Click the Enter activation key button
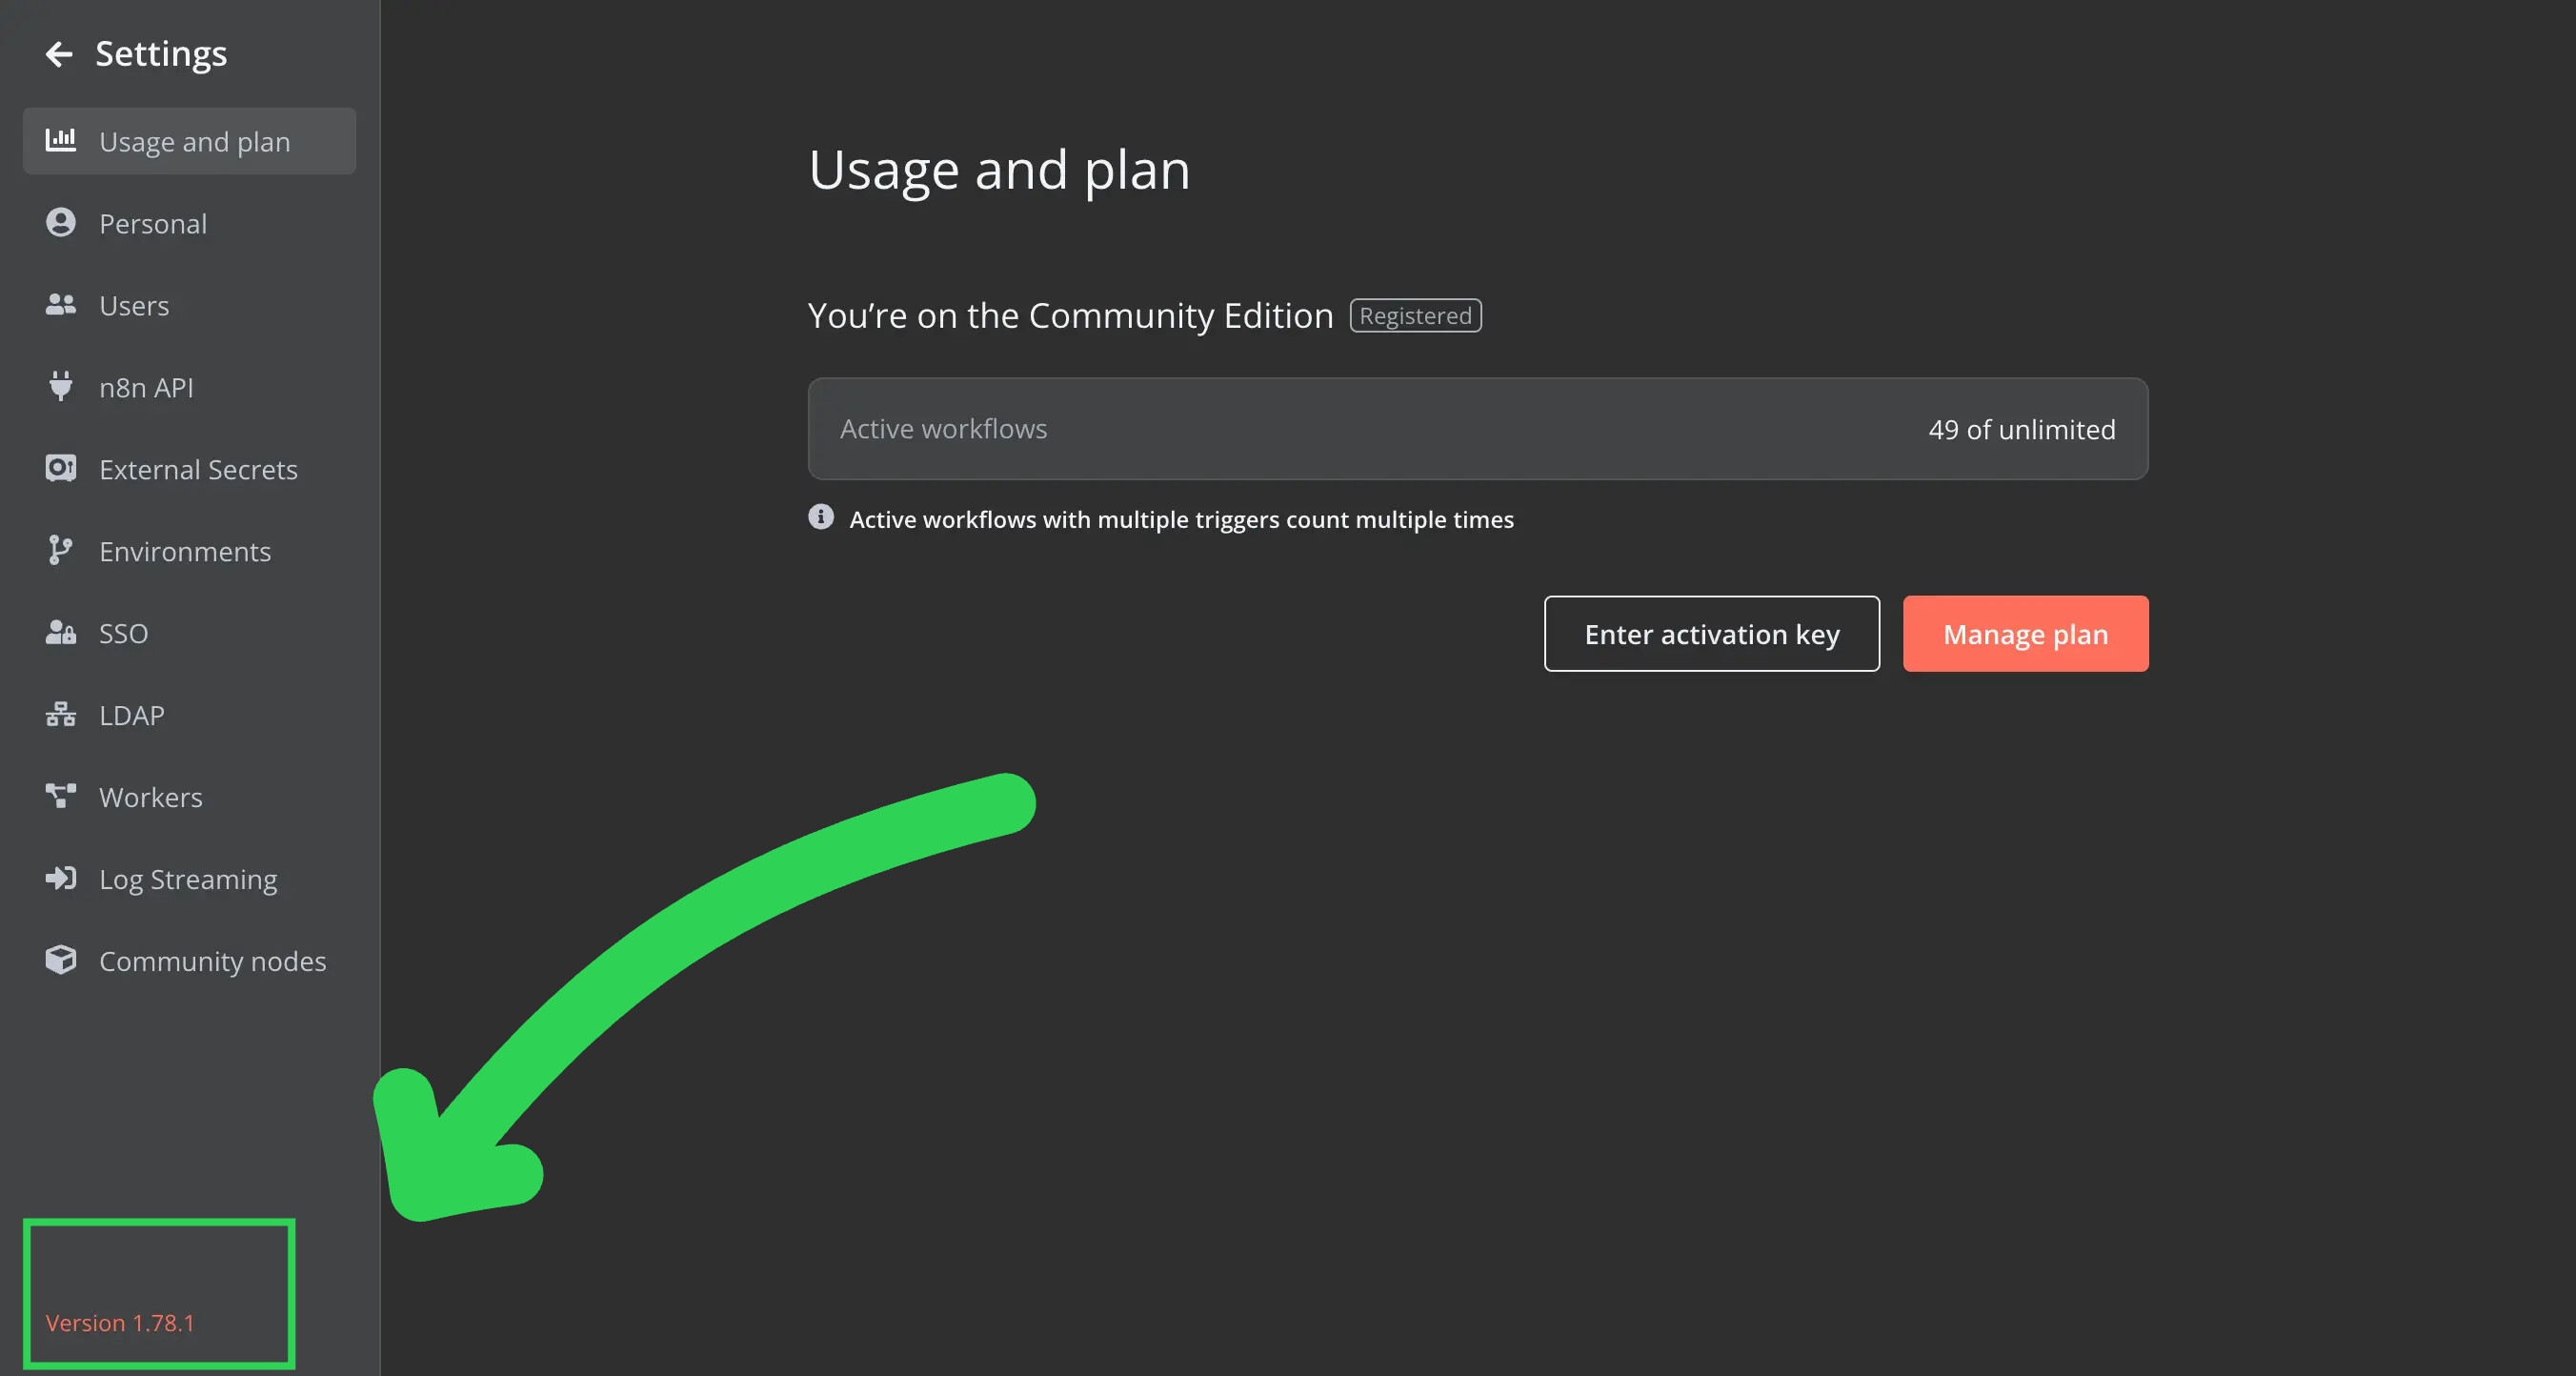Image resolution: width=2576 pixels, height=1376 pixels. click(1711, 634)
